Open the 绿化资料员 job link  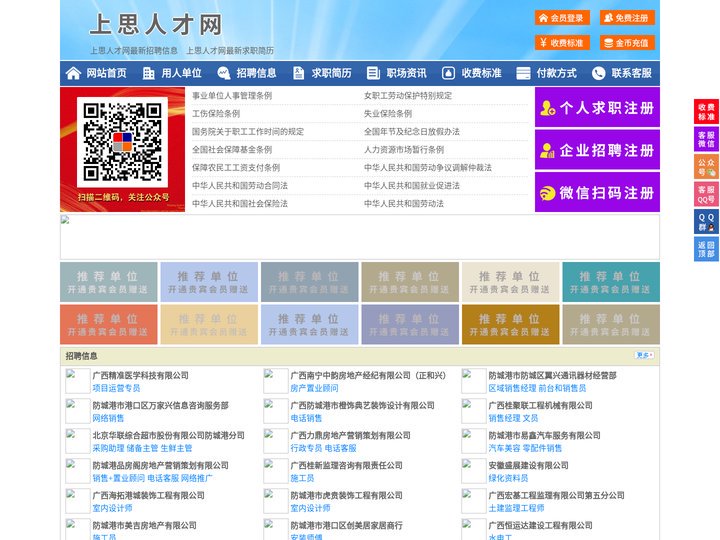pos(508,478)
